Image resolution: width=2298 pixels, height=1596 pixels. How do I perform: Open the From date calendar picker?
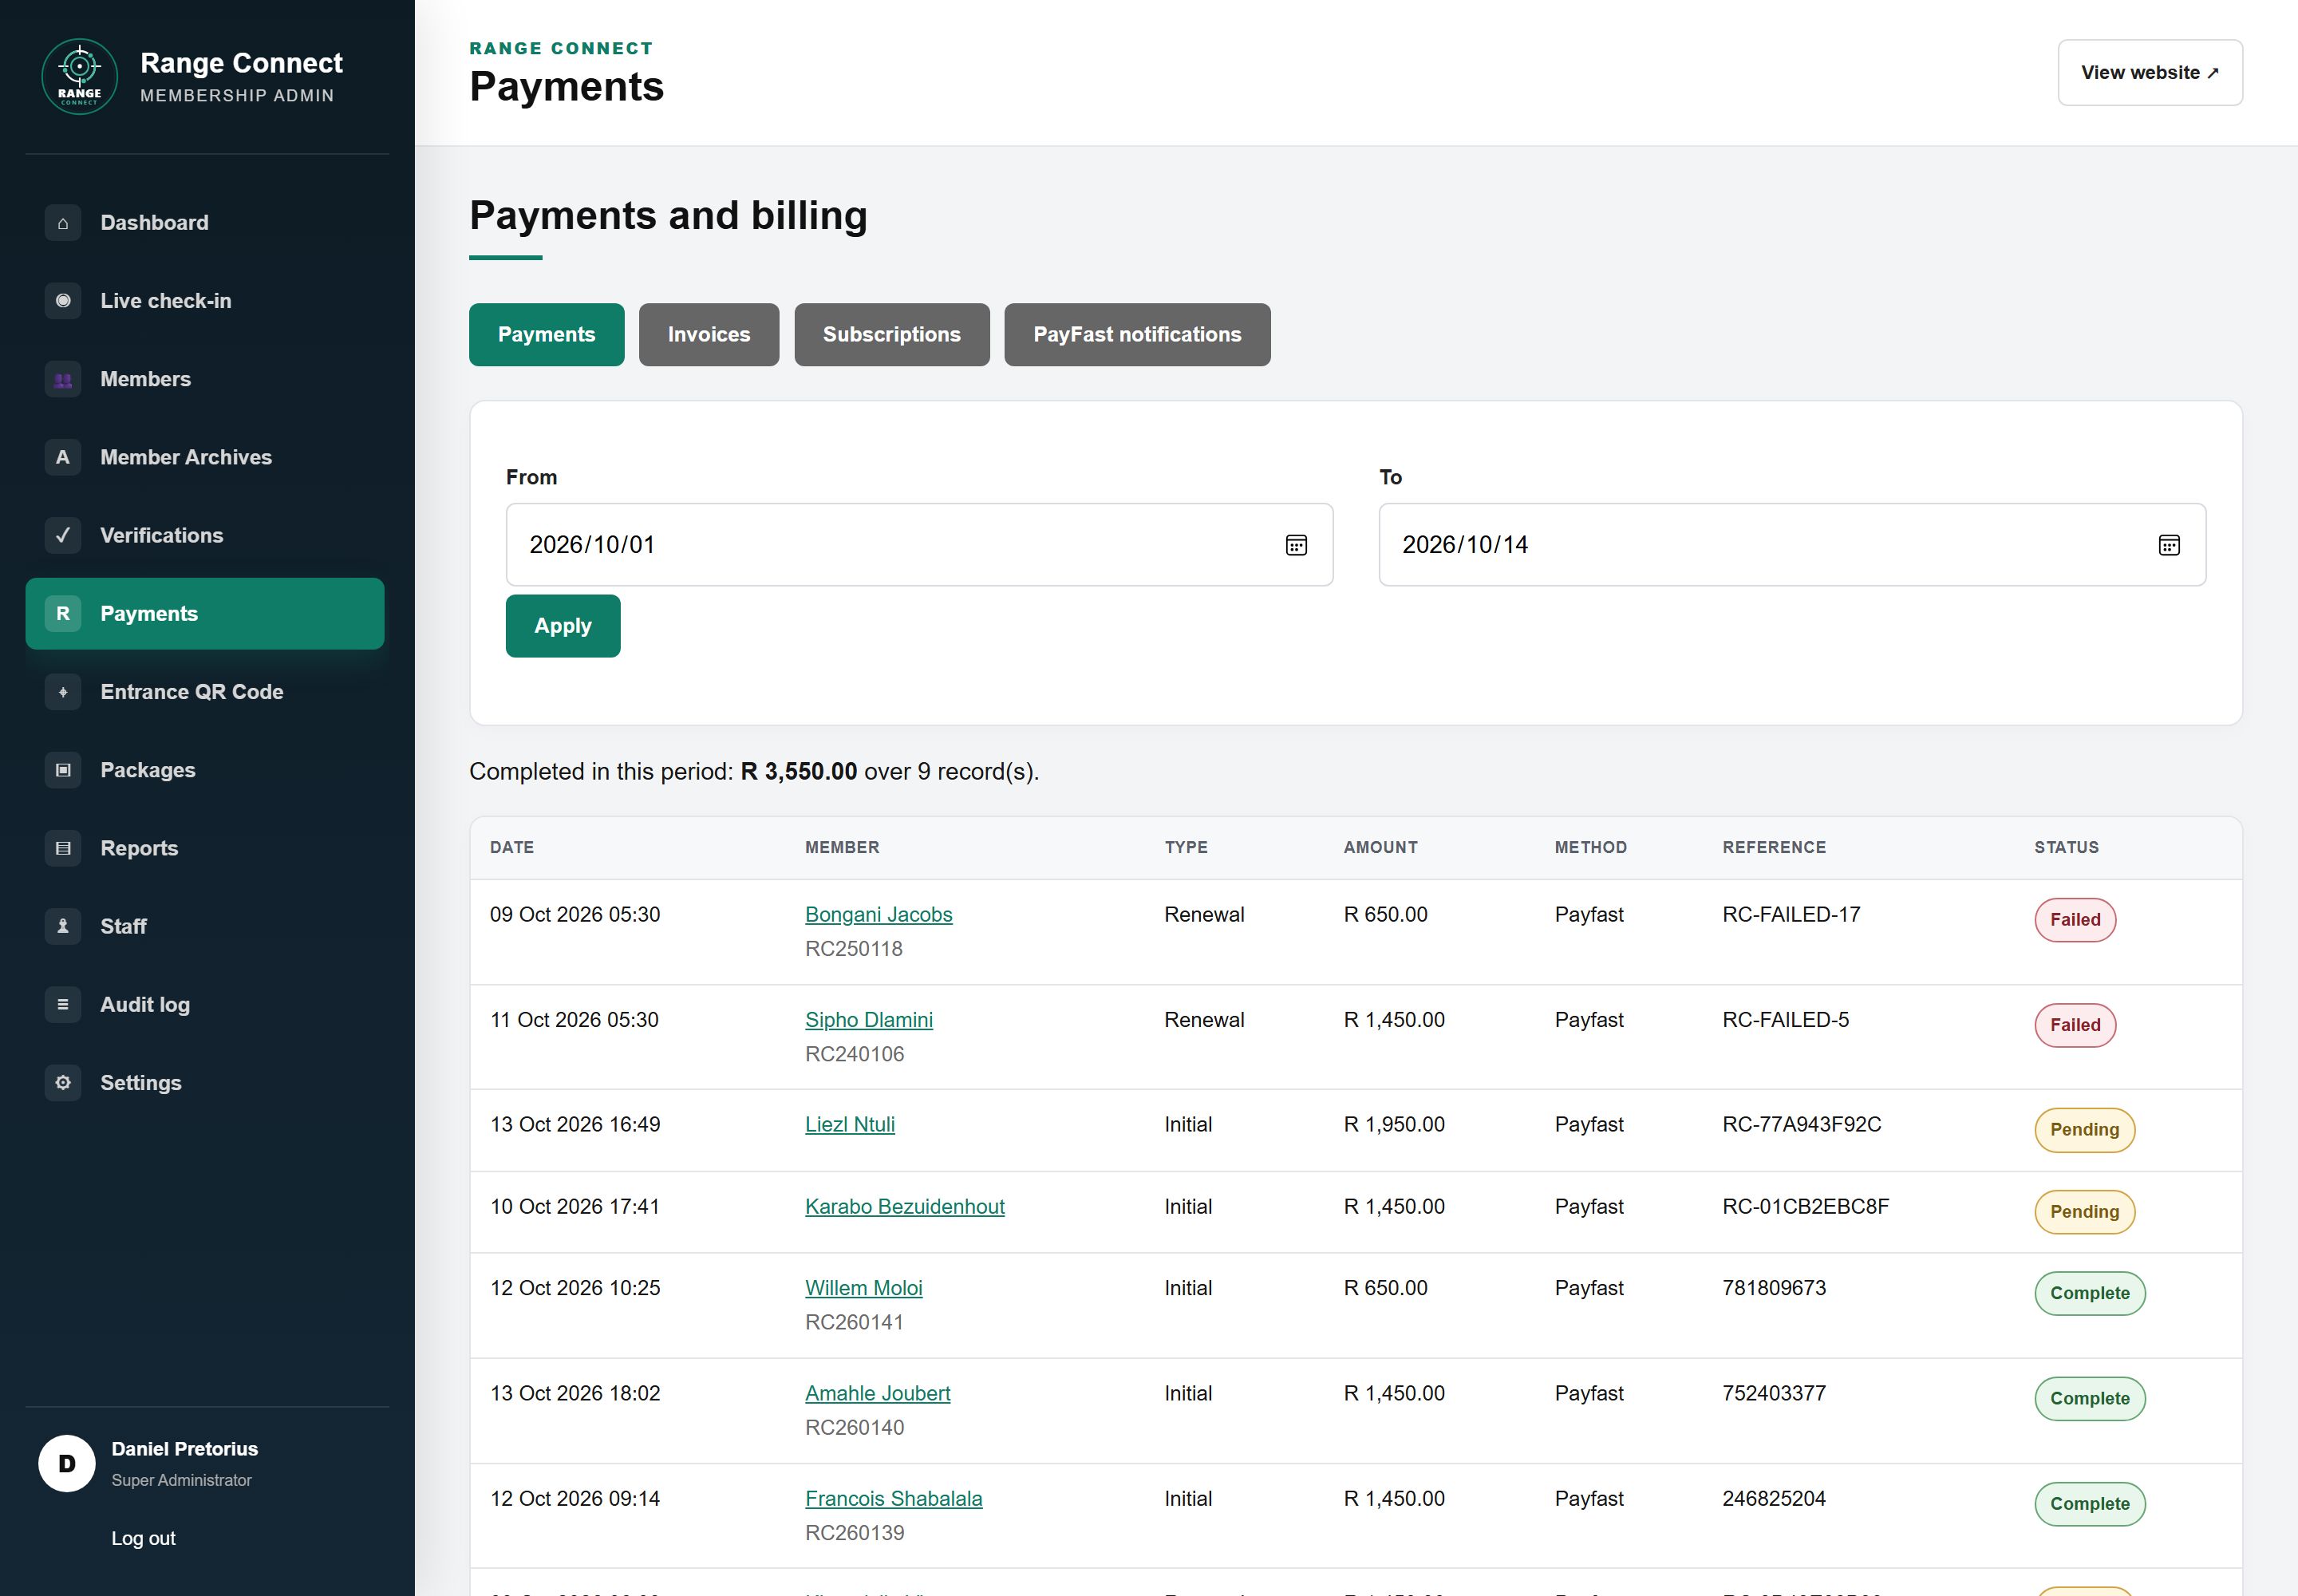[x=1296, y=545]
